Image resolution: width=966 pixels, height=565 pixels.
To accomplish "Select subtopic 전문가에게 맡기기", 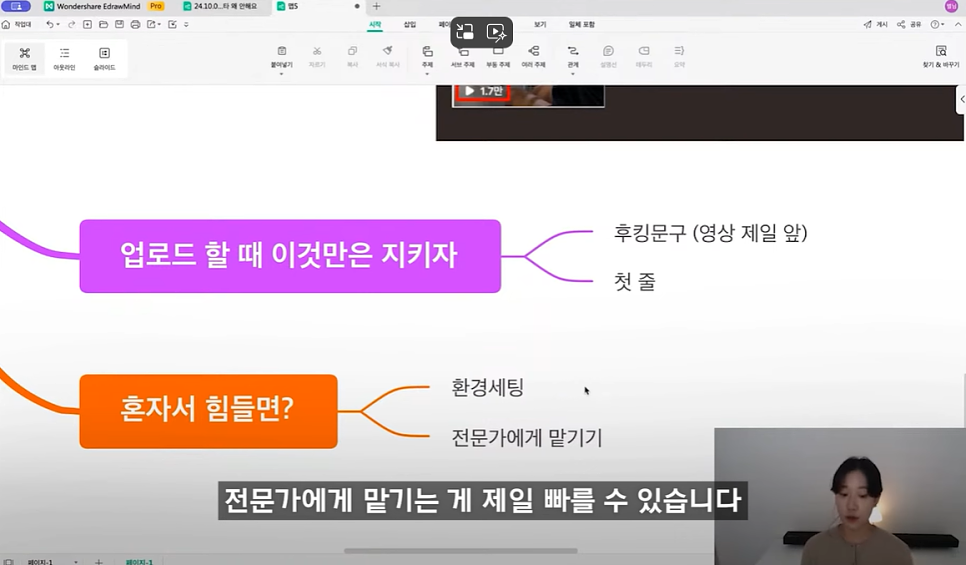I will pyautogui.click(x=527, y=437).
